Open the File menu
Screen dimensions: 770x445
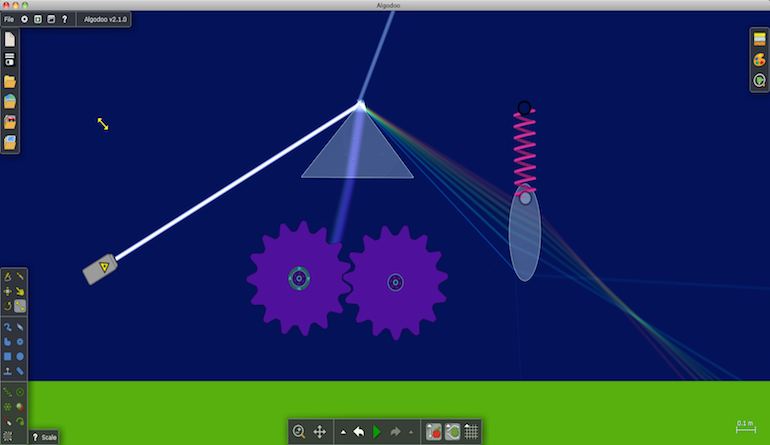pos(9,19)
